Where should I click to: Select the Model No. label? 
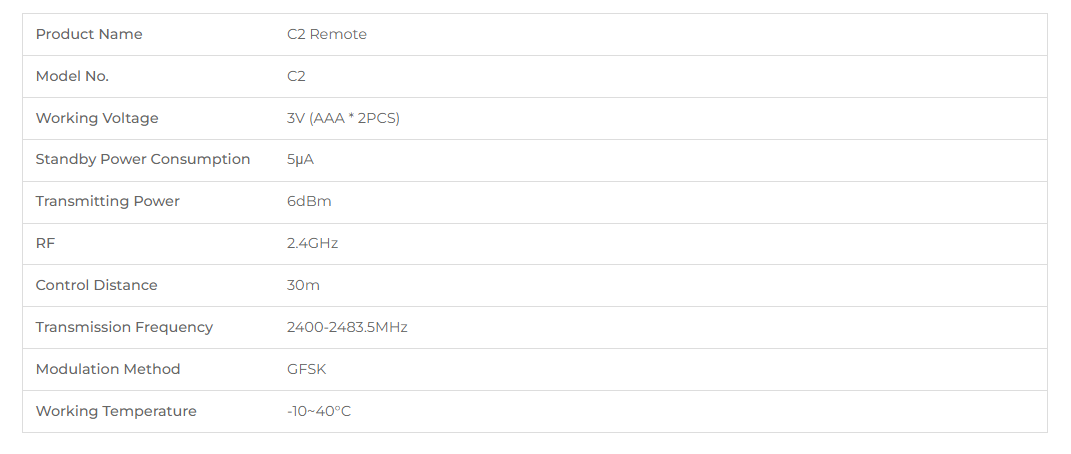72,76
